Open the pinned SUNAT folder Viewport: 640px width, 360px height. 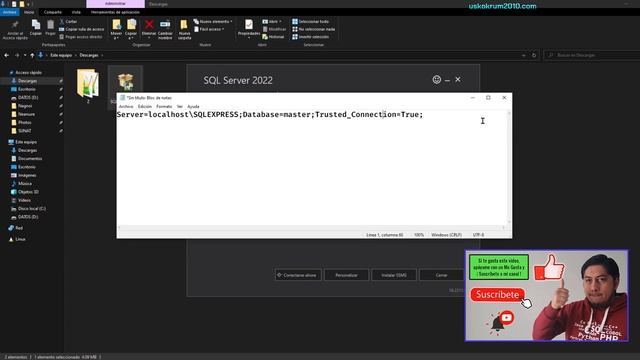[24, 131]
